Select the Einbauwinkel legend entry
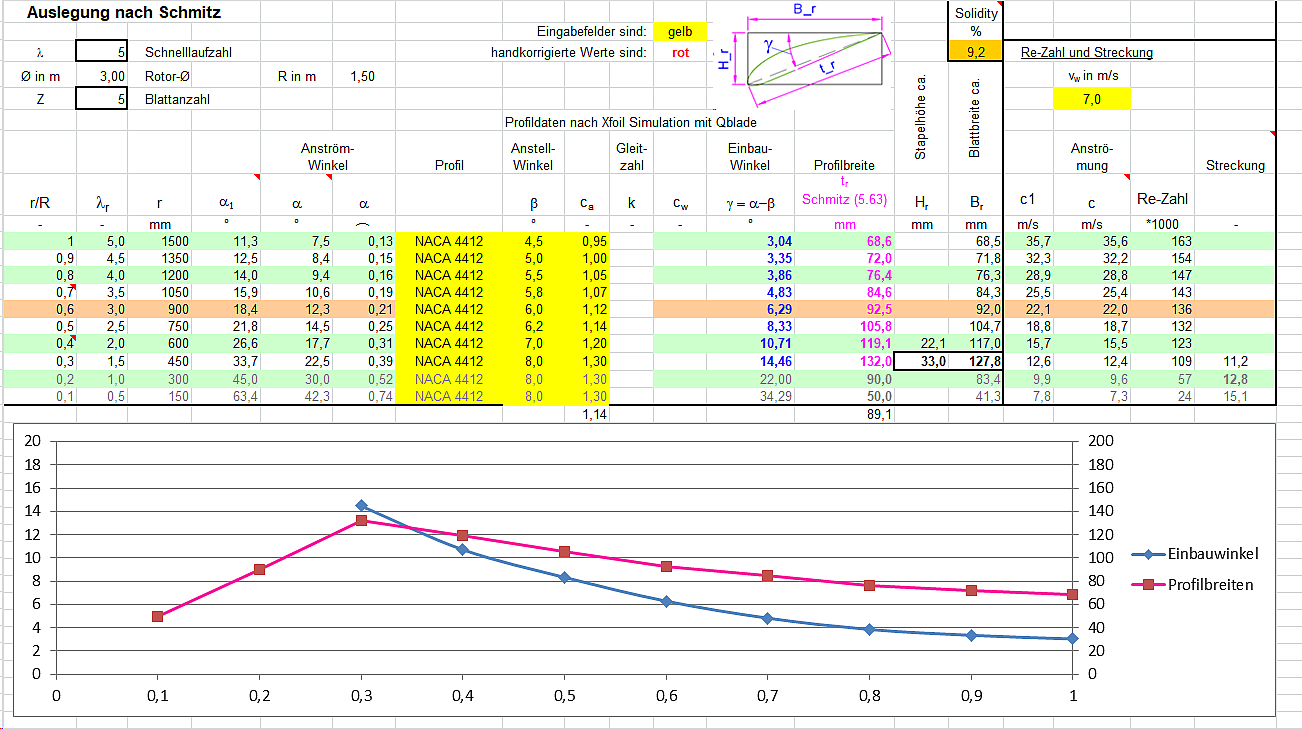Image resolution: width=1302 pixels, height=729 pixels. 1194,554
